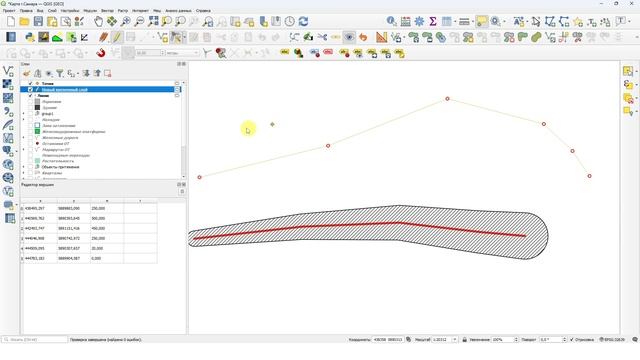This screenshot has height=360, width=640.
Task: Enable Маршруты ОТ layer checkbox
Action: point(30,150)
